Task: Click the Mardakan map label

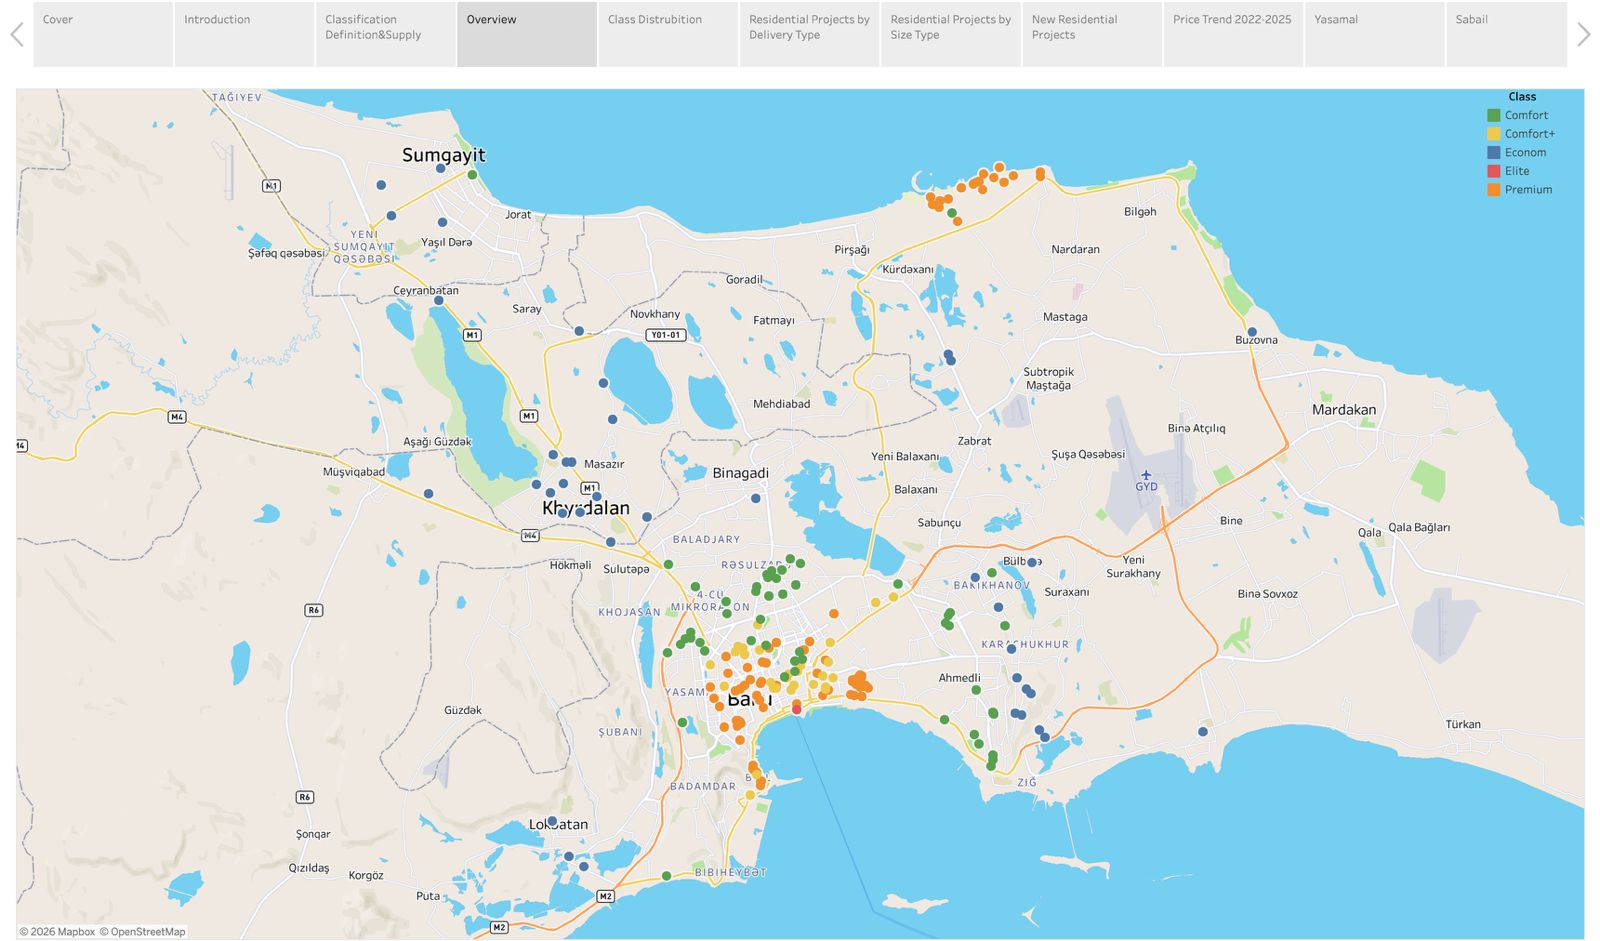Action: [1344, 410]
